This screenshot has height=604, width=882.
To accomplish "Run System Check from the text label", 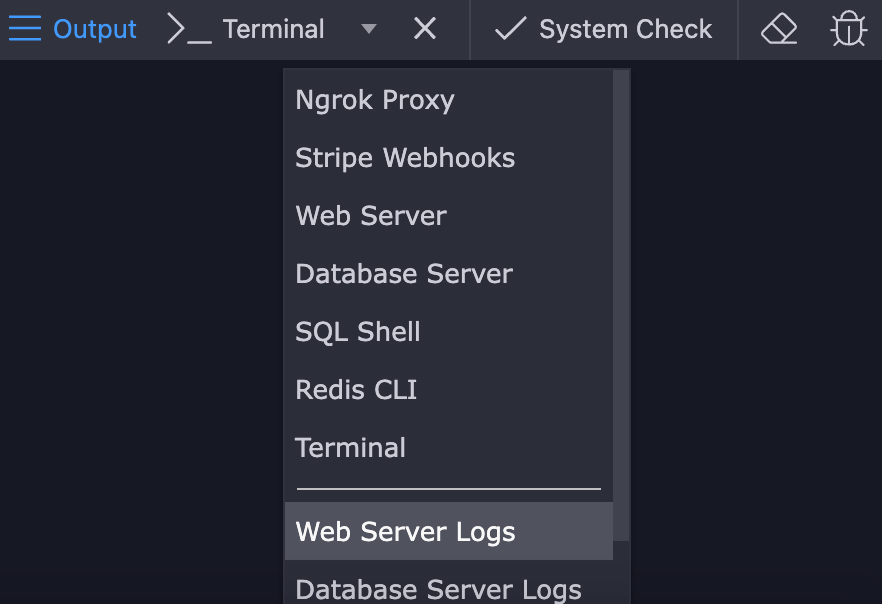I will (x=625, y=30).
